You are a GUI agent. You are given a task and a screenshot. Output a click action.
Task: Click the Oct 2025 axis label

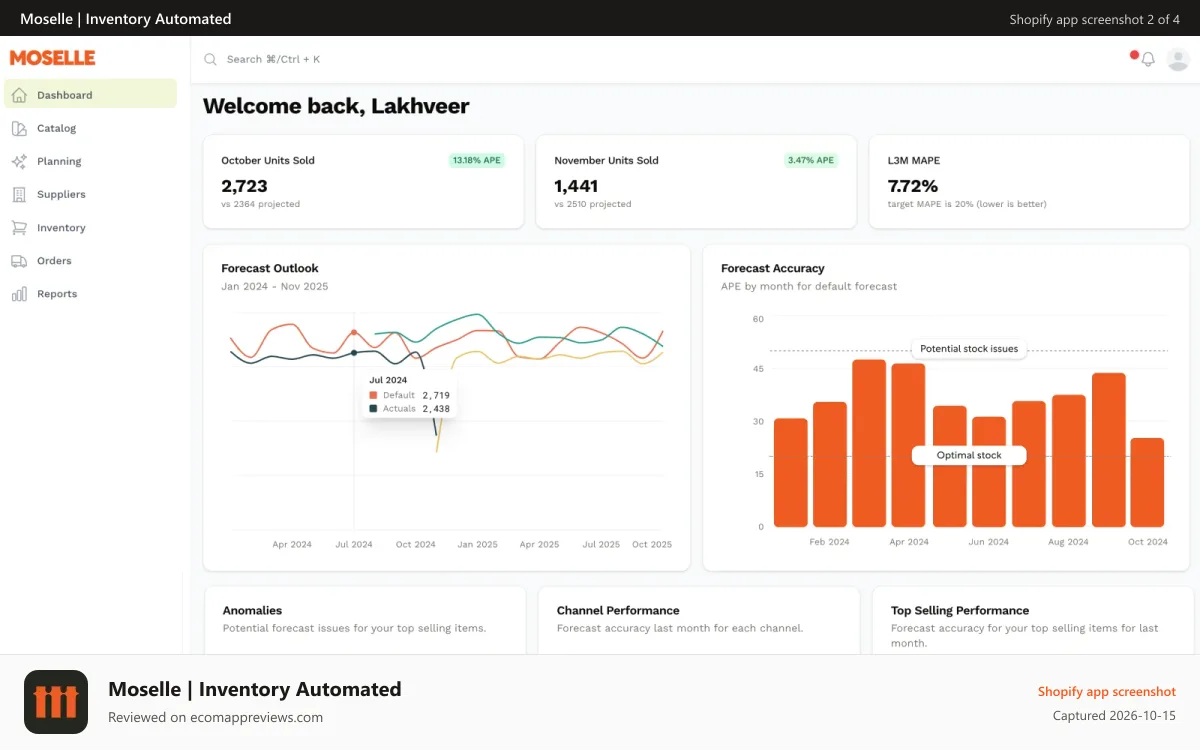(x=652, y=545)
